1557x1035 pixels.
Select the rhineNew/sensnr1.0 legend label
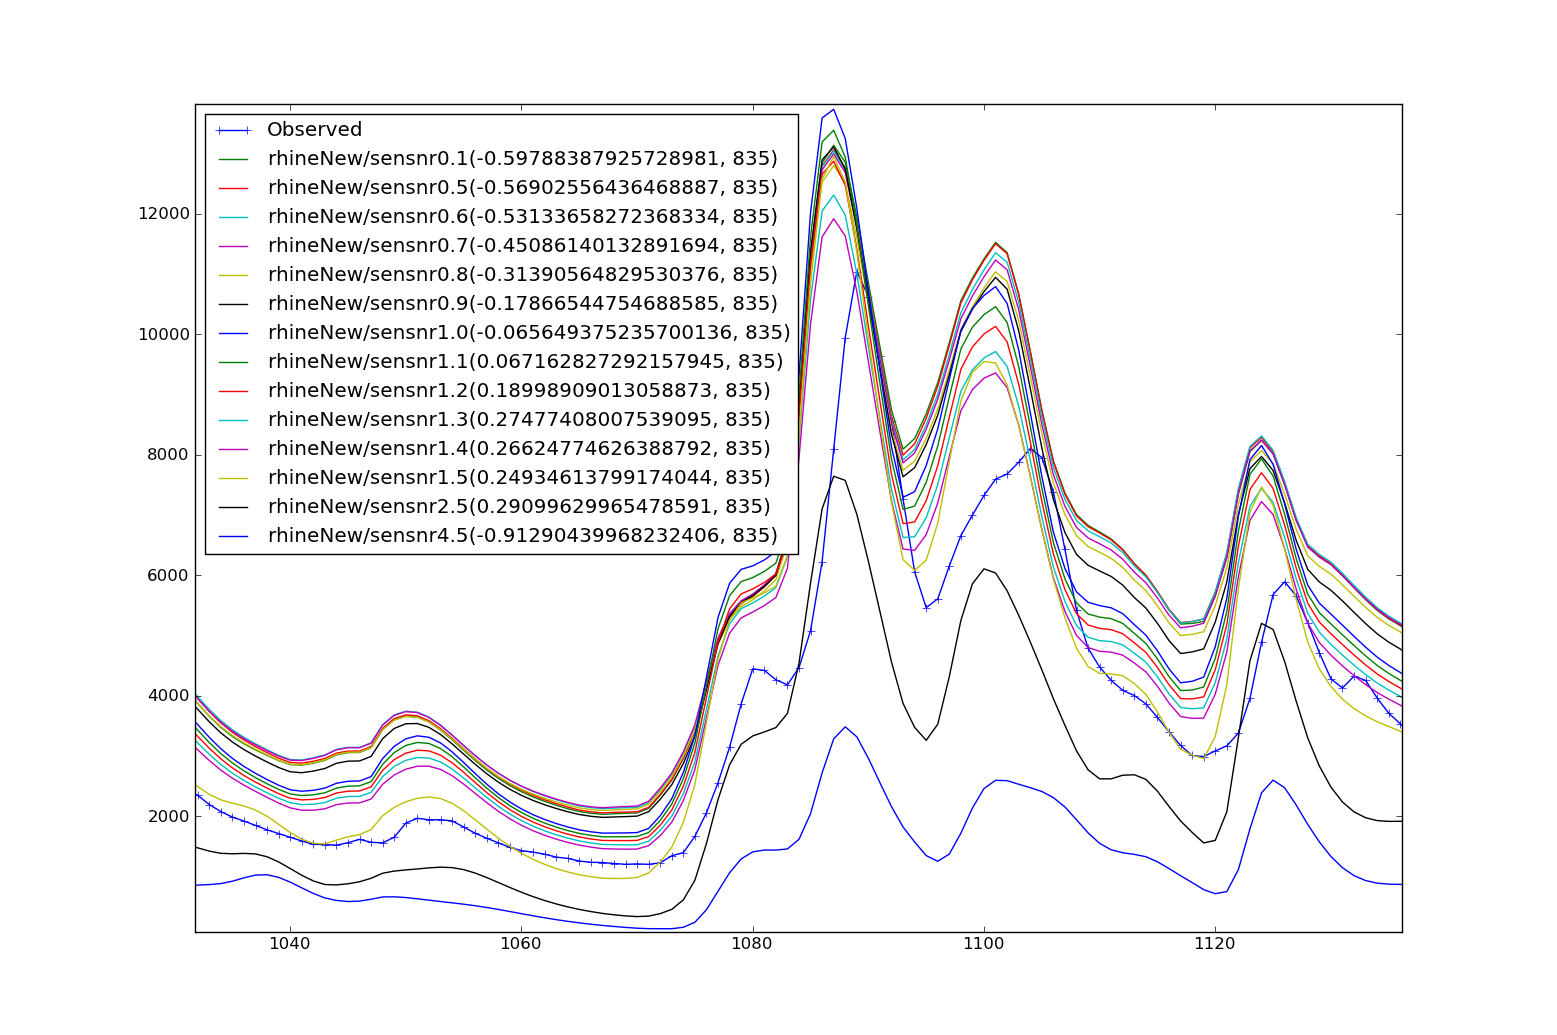coord(528,333)
